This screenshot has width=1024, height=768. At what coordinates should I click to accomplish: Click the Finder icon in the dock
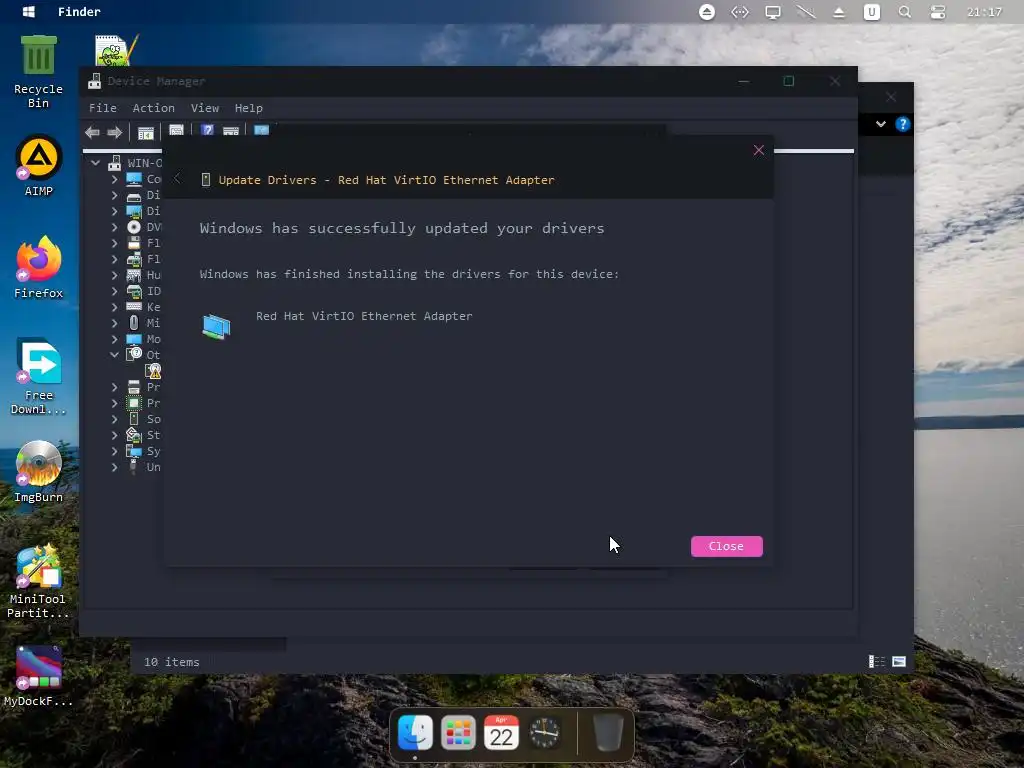point(415,732)
